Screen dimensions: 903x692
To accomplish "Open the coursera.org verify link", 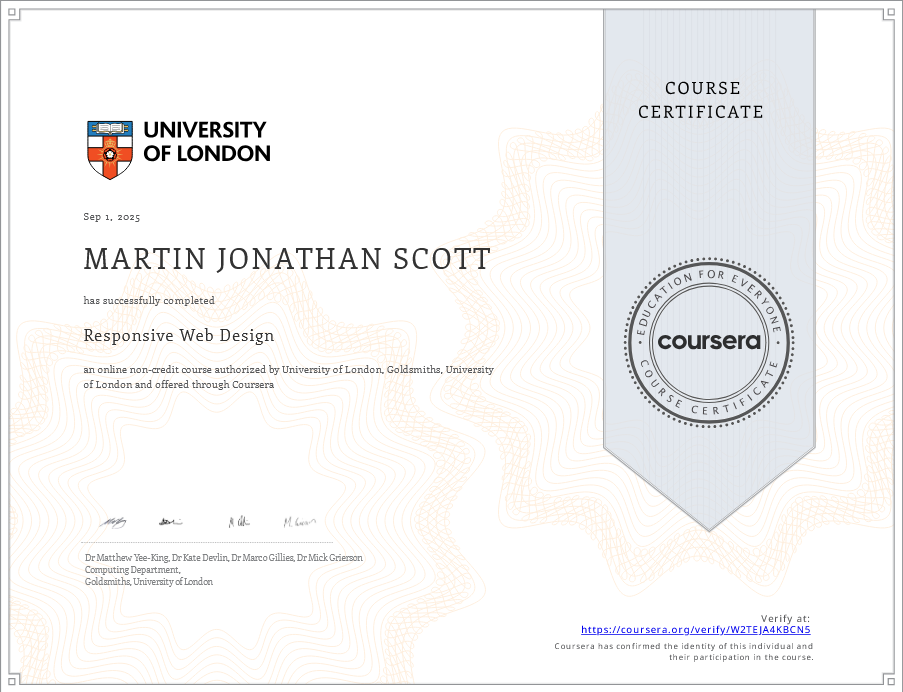I will coord(696,630).
